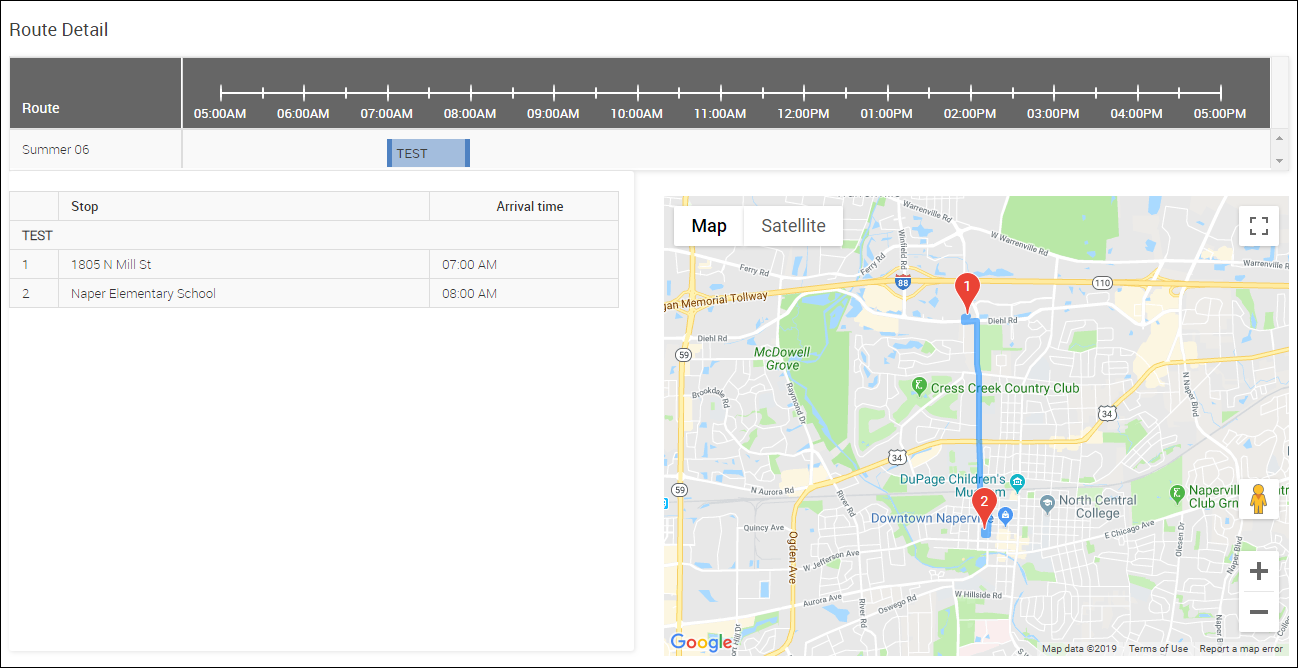Screen dimensions: 1298x668
Task: Switch to Satellite view tab
Action: pos(793,226)
